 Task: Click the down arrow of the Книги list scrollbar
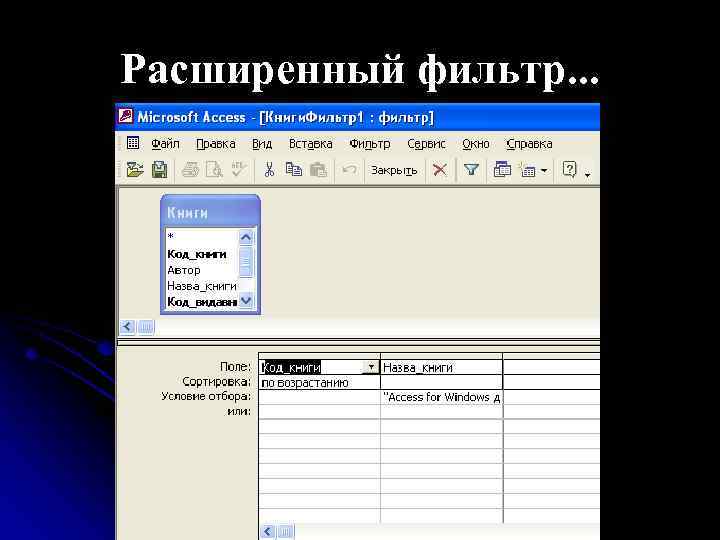(x=246, y=301)
